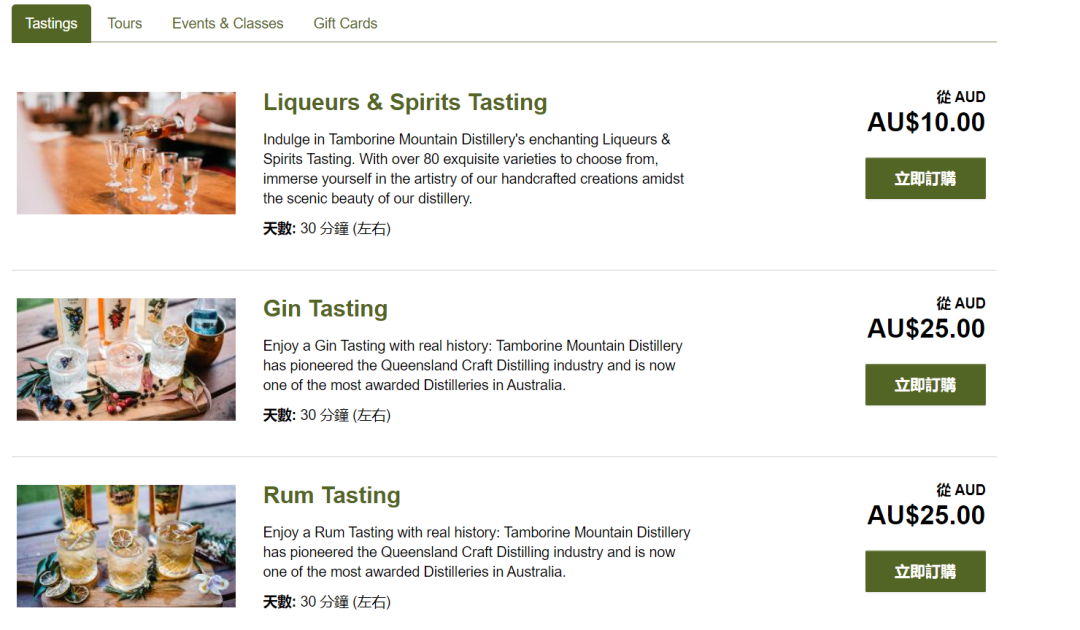
Task: Open the Gin Tasting title link
Action: tap(325, 308)
